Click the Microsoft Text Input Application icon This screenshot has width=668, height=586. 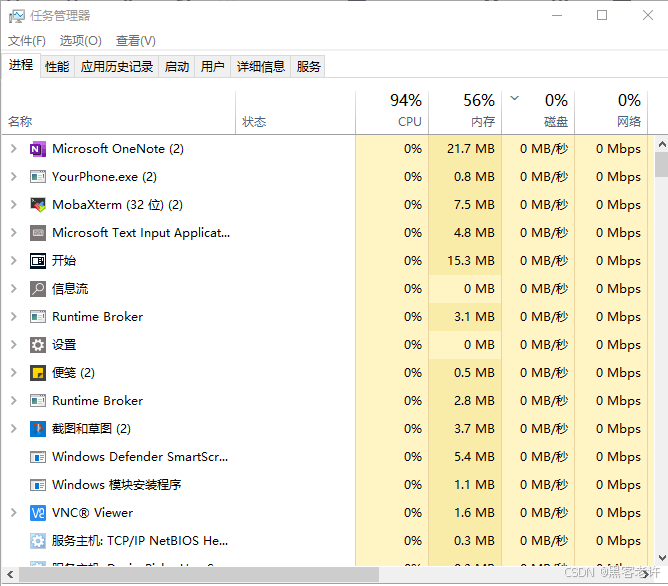click(x=38, y=233)
